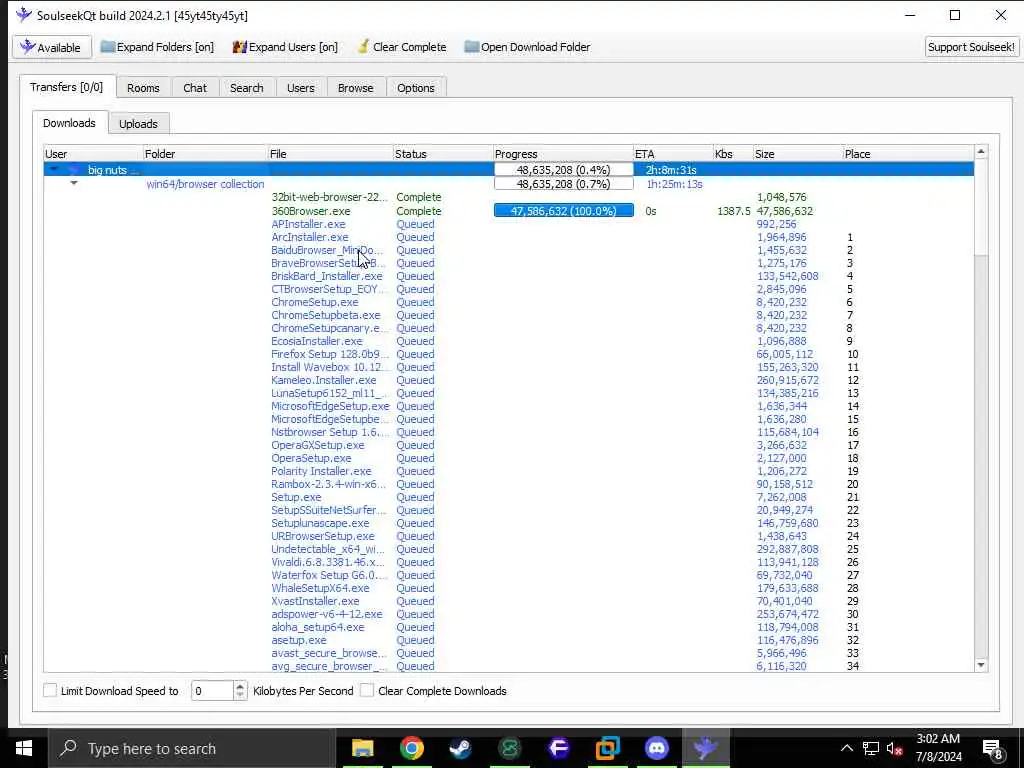Click scrollbar up arrow in downloads list

click(x=980, y=152)
